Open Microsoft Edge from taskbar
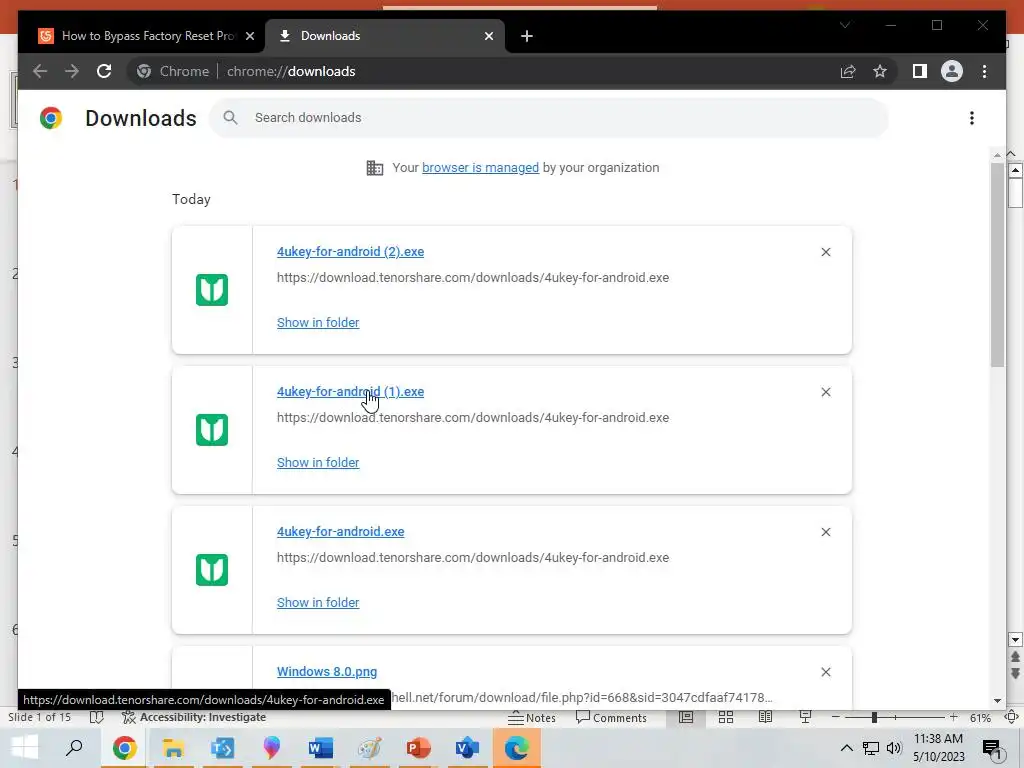1024x768 pixels. (516, 748)
